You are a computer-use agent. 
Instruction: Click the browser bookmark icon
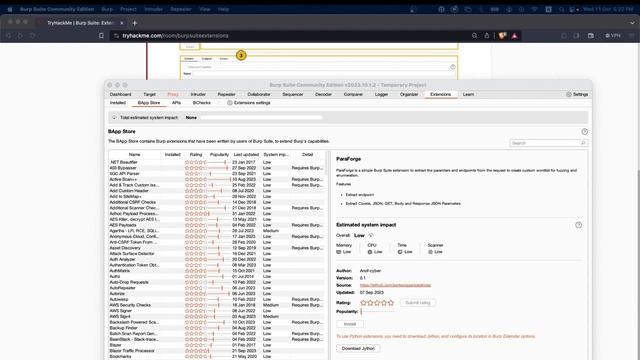101,36
